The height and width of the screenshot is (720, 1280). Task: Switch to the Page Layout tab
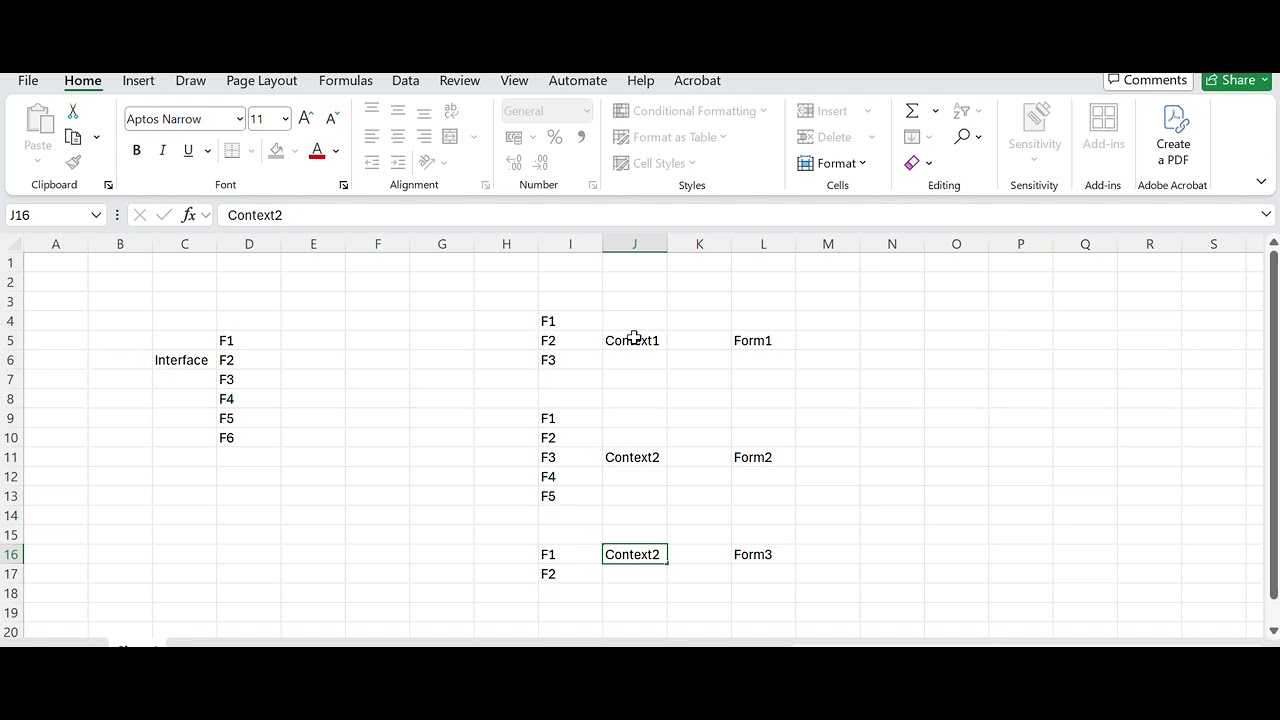pos(262,80)
